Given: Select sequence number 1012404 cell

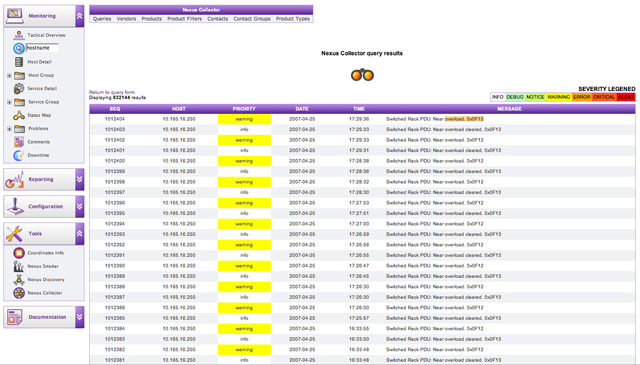Looking at the screenshot, I should [115, 119].
